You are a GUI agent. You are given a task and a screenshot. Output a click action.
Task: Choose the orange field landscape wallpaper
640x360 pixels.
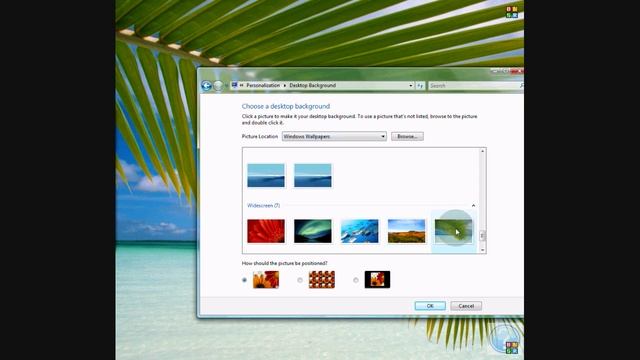(x=407, y=231)
